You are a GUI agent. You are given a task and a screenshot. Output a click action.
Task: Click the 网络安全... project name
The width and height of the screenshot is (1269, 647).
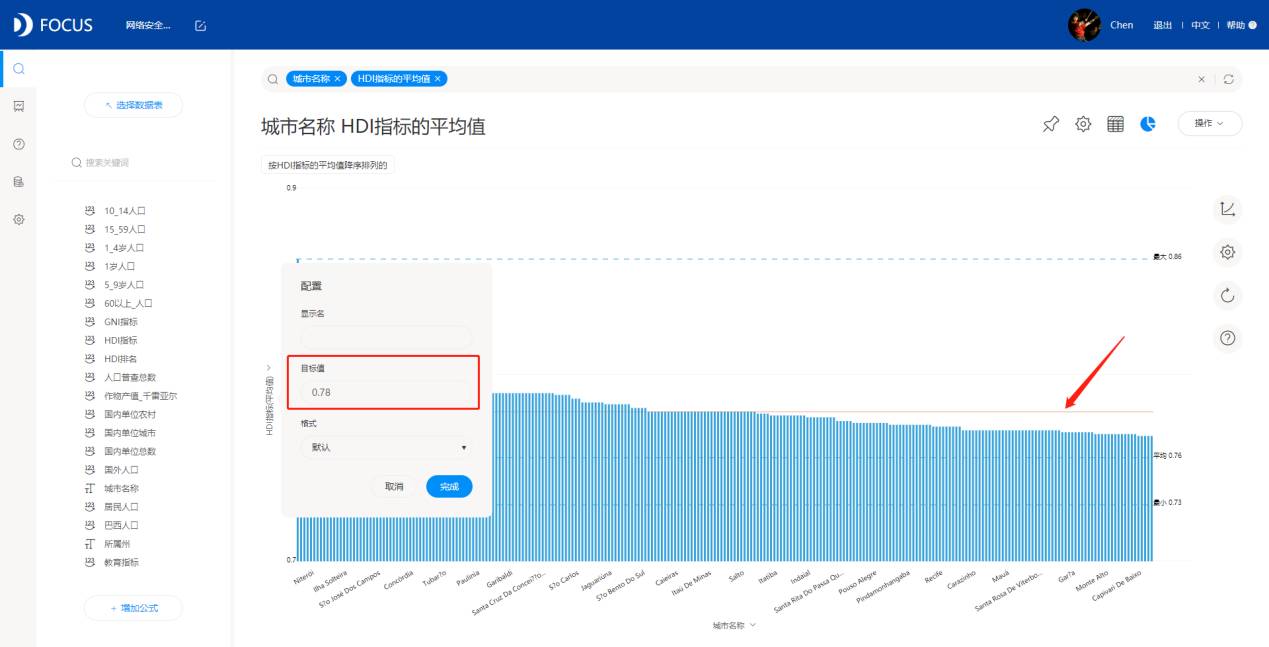pyautogui.click(x=148, y=25)
